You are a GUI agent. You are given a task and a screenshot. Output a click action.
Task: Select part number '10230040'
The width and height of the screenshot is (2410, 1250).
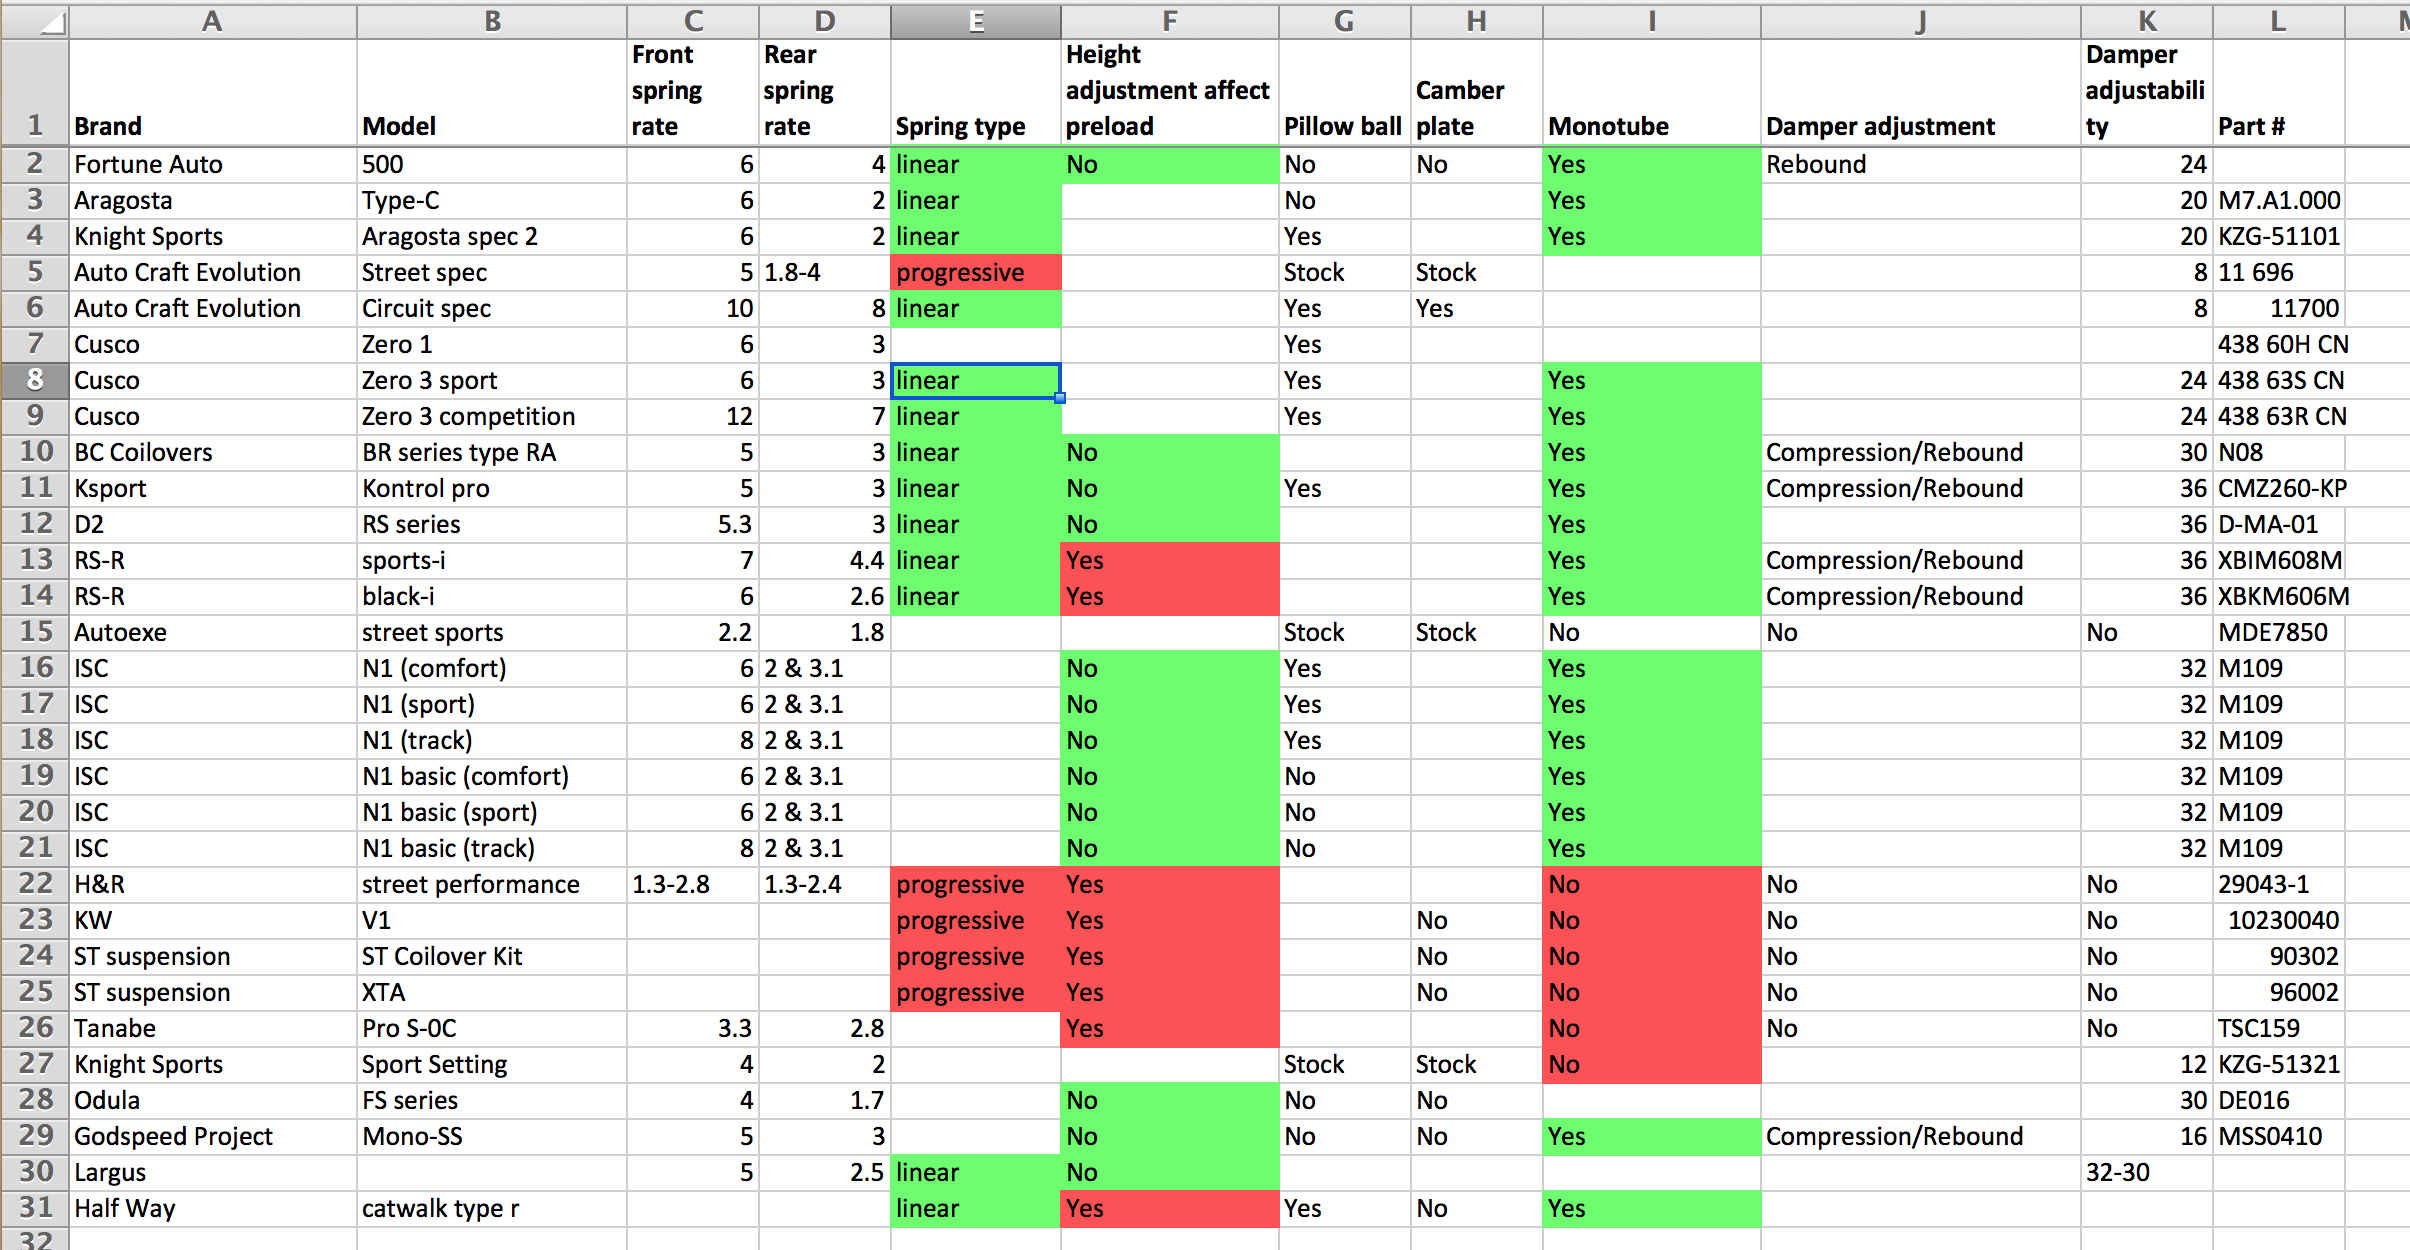(x=2278, y=920)
